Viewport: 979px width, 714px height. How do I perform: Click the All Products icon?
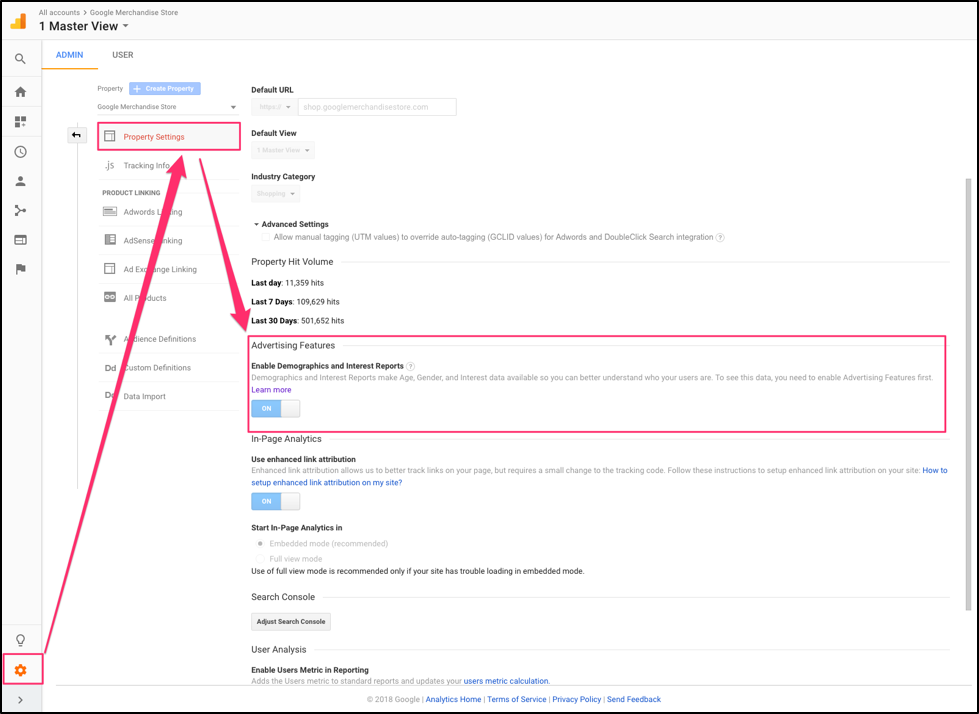click(x=110, y=297)
